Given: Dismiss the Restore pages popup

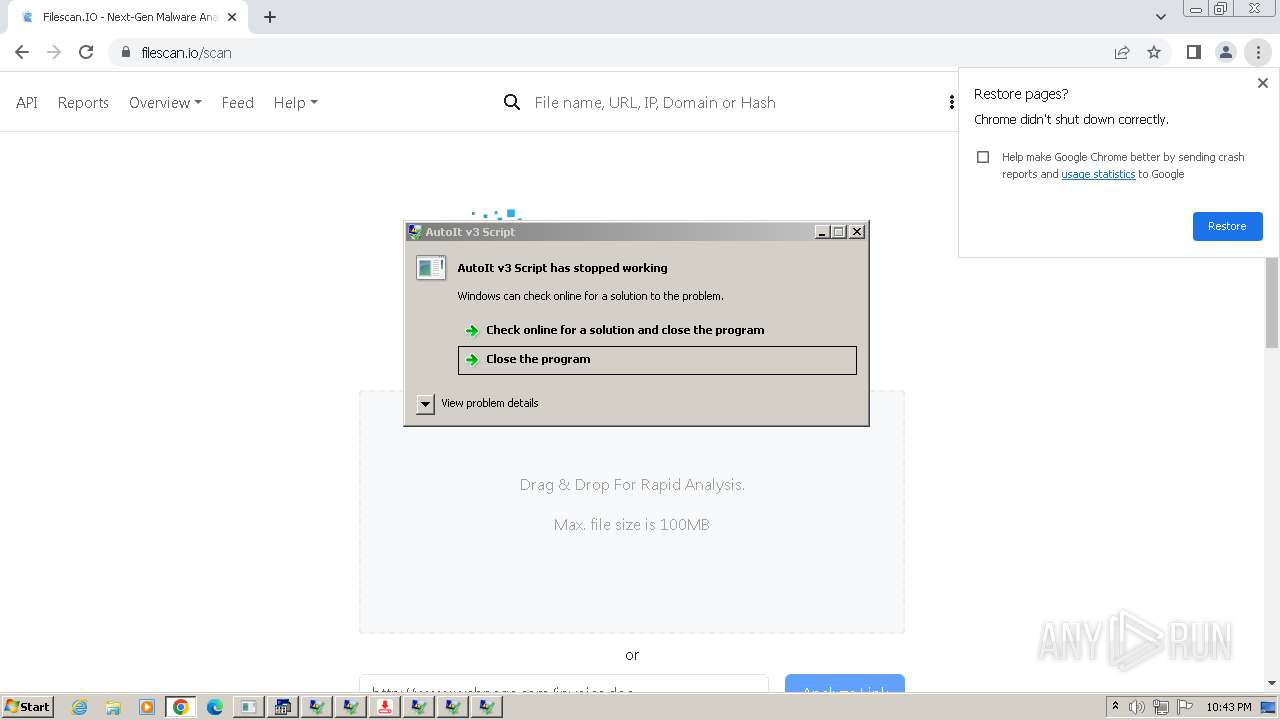Looking at the screenshot, I should pyautogui.click(x=1262, y=84).
